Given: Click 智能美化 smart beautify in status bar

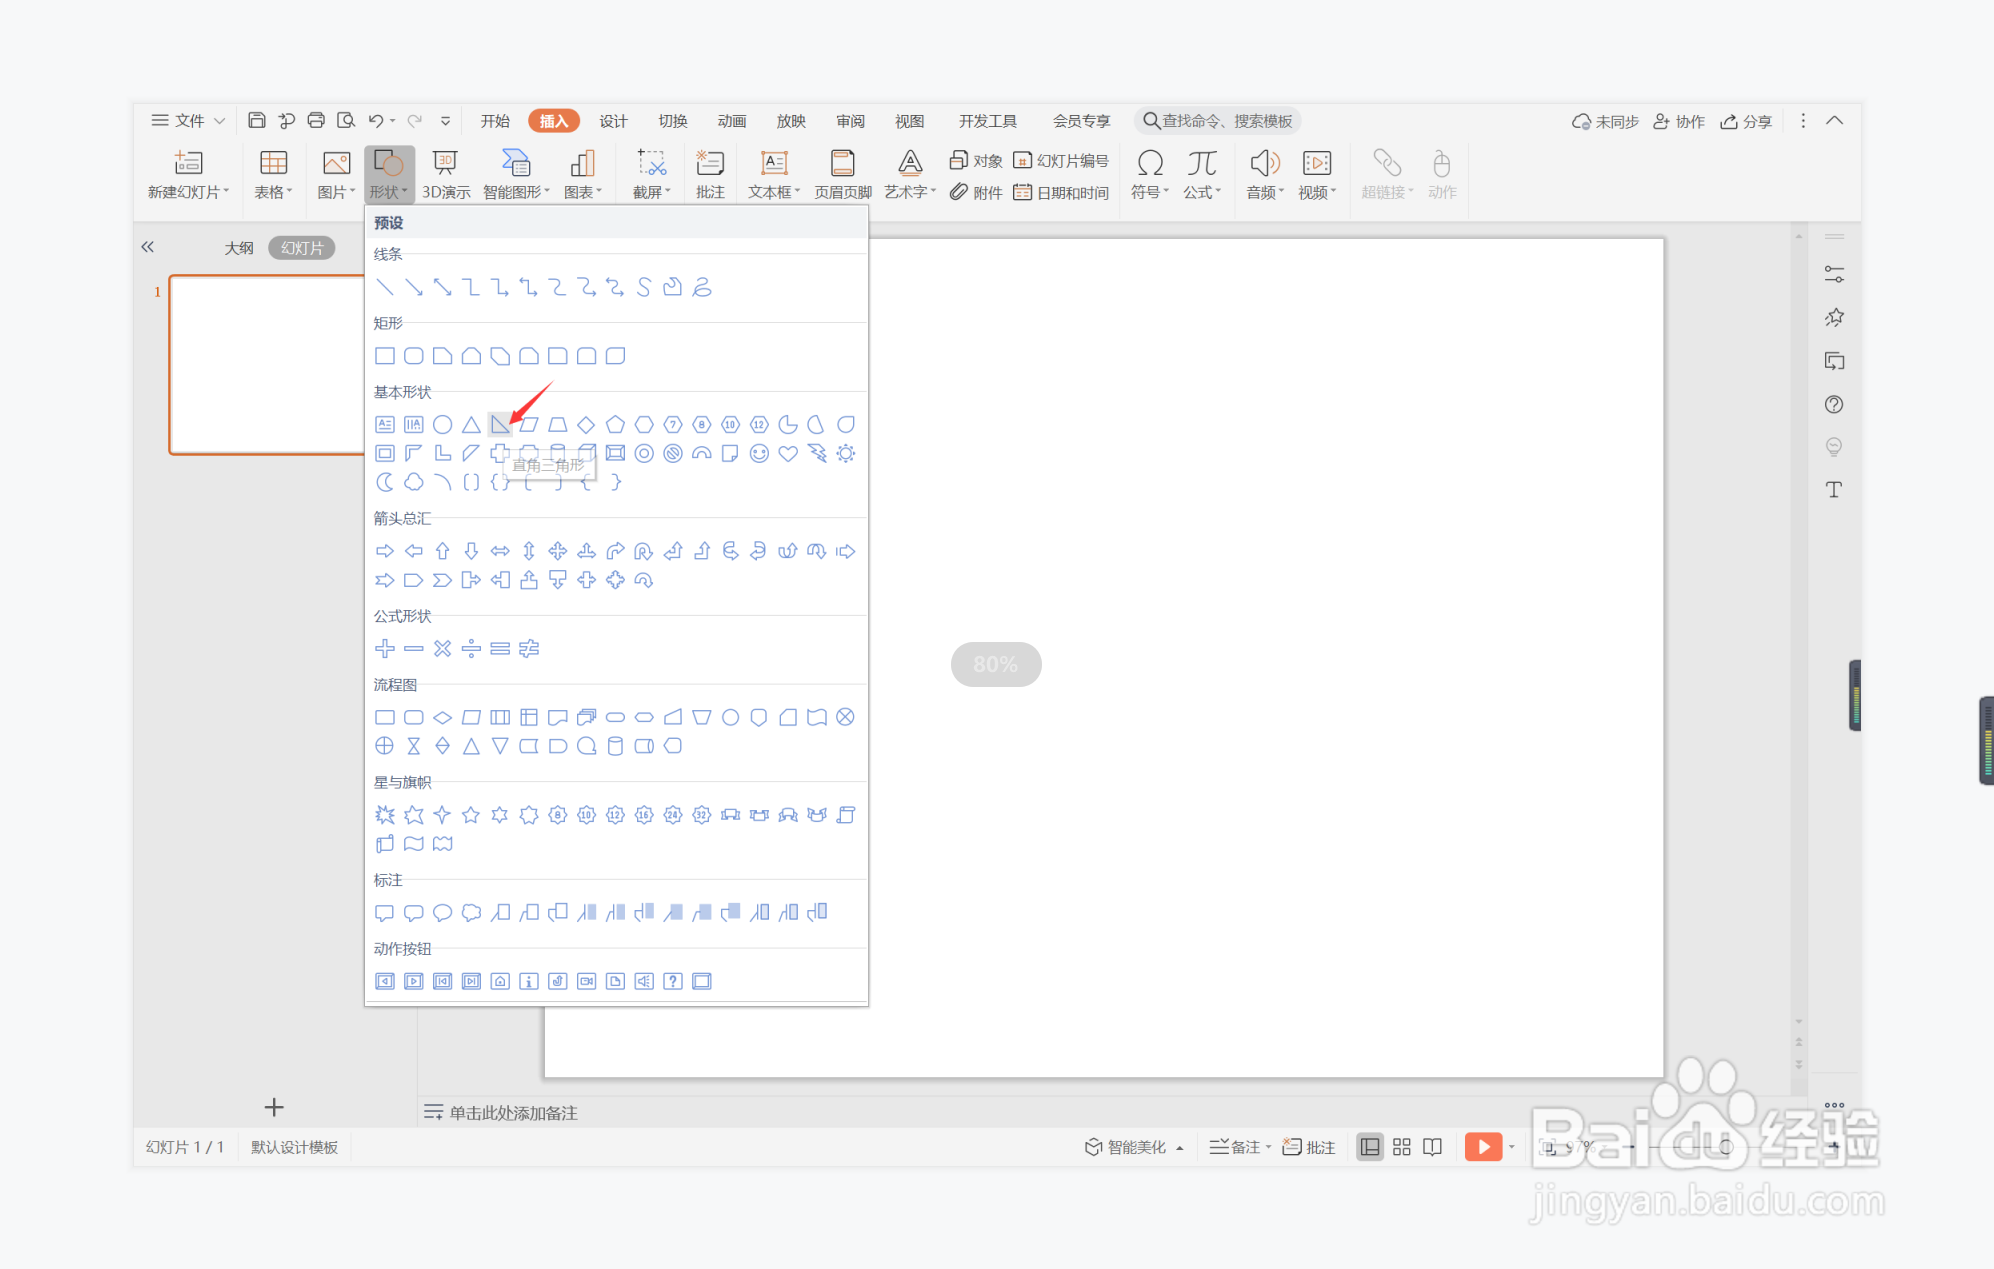Looking at the screenshot, I should pyautogui.click(x=1134, y=1147).
